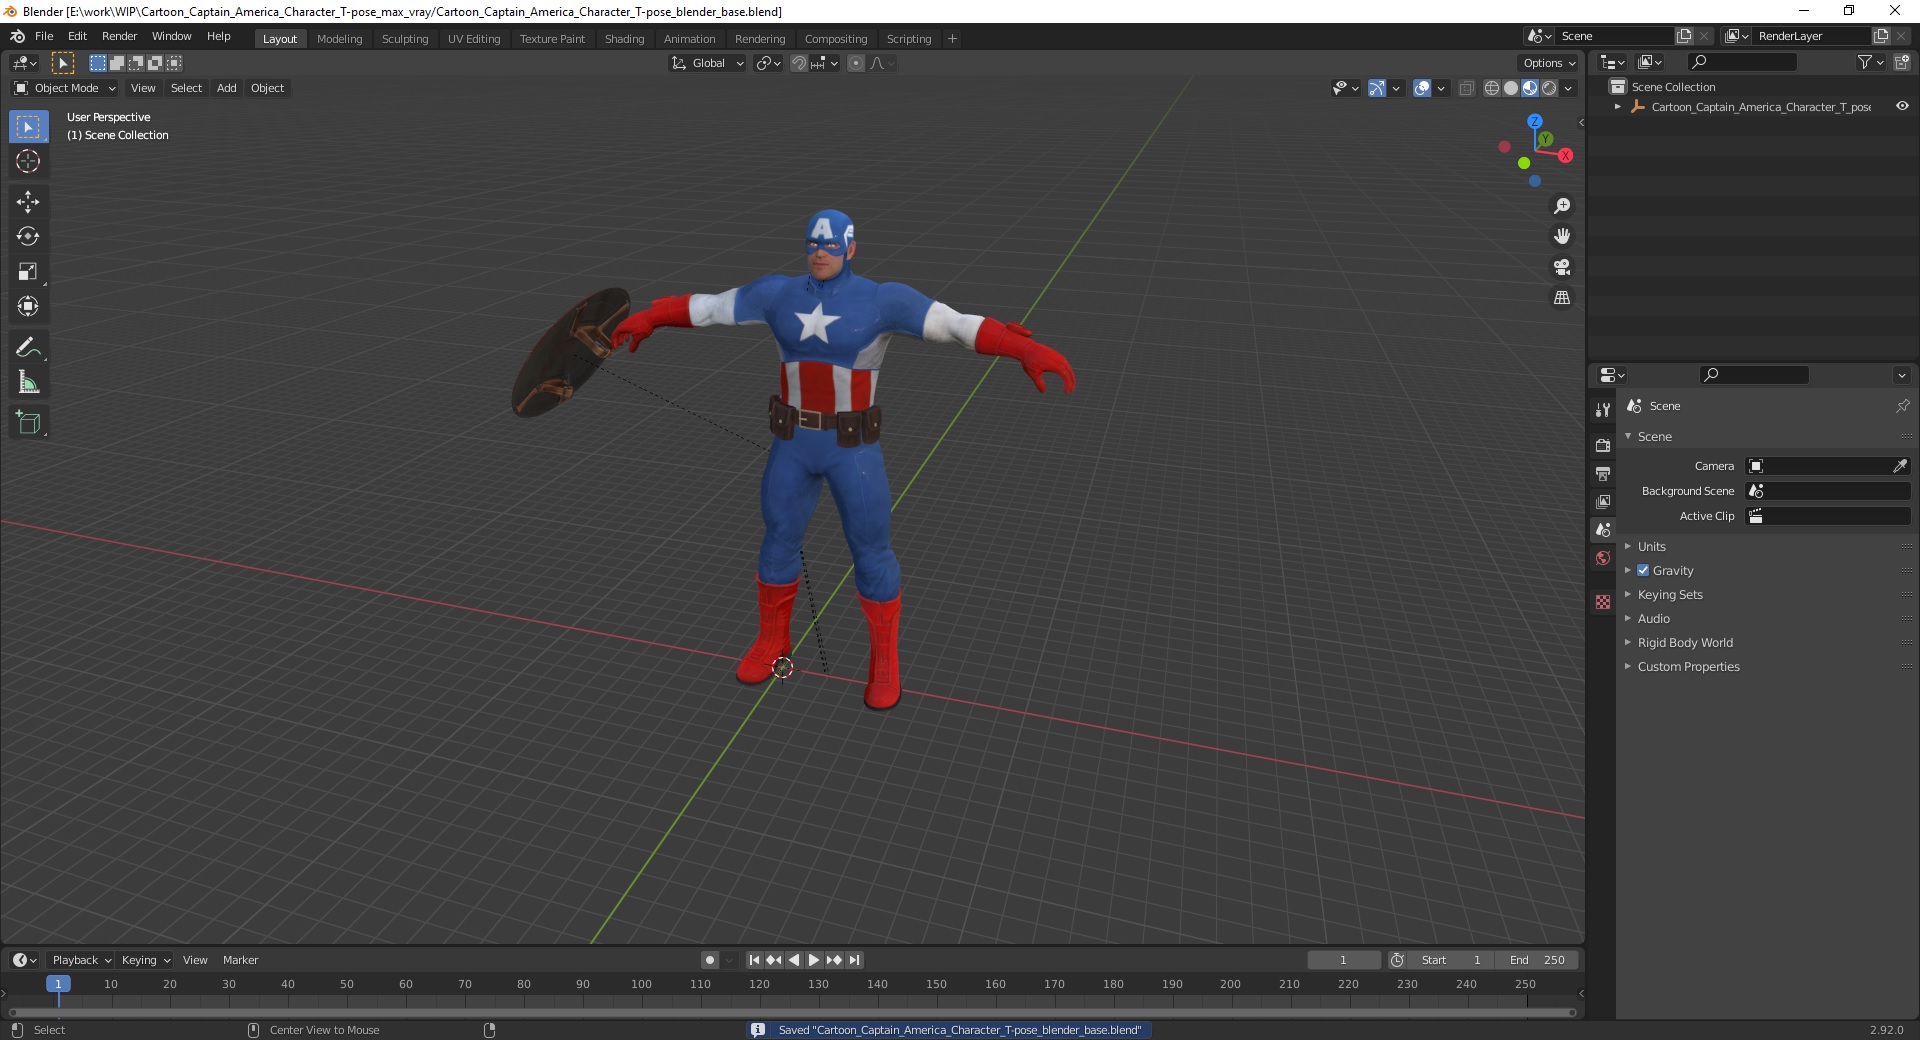
Task: Pick camera object with eyedropper
Action: click(x=1899, y=466)
